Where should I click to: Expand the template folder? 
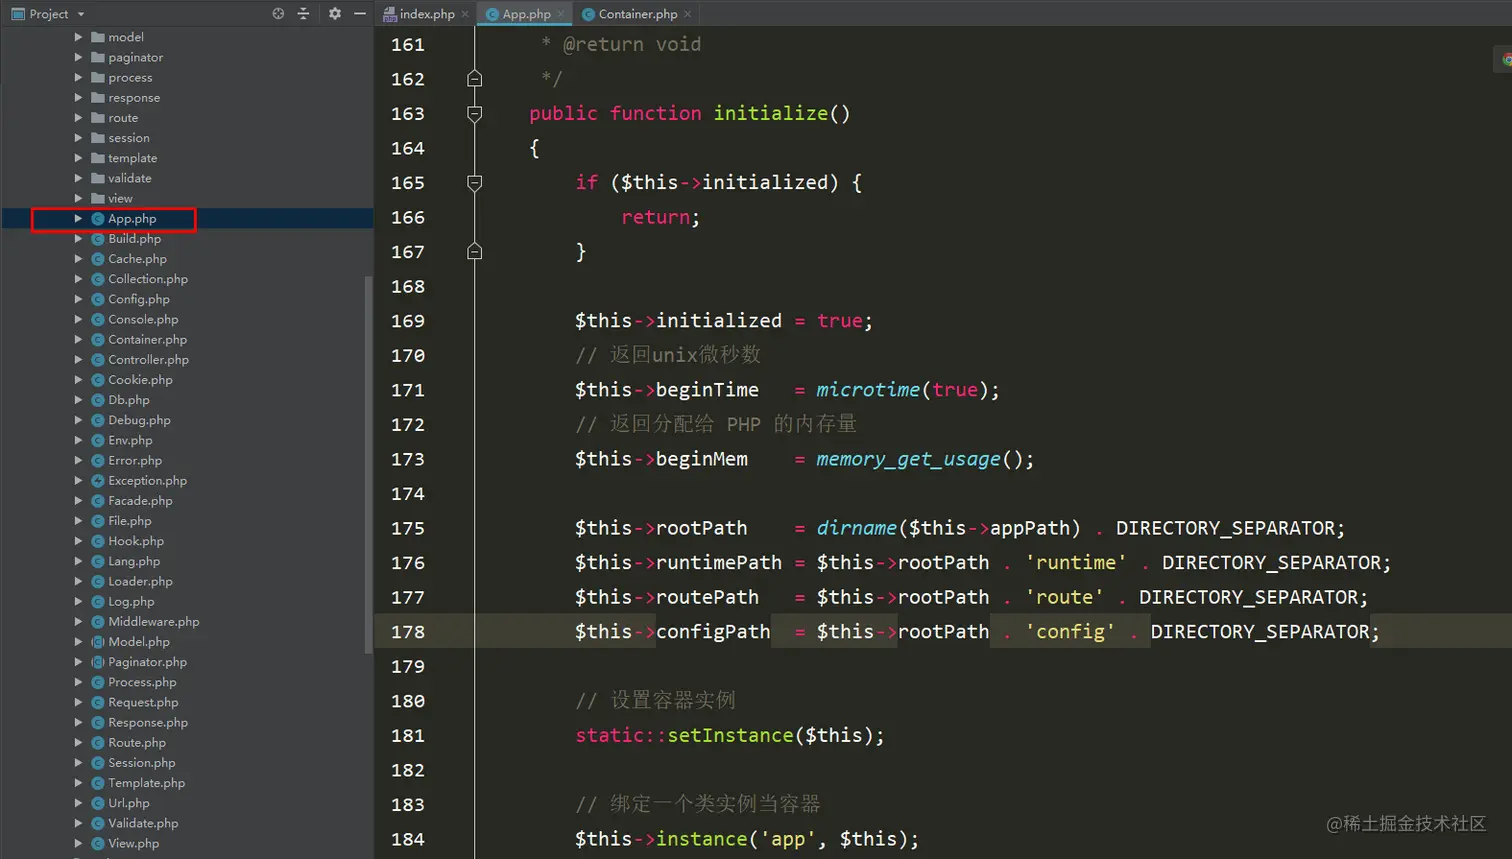pyautogui.click(x=78, y=158)
